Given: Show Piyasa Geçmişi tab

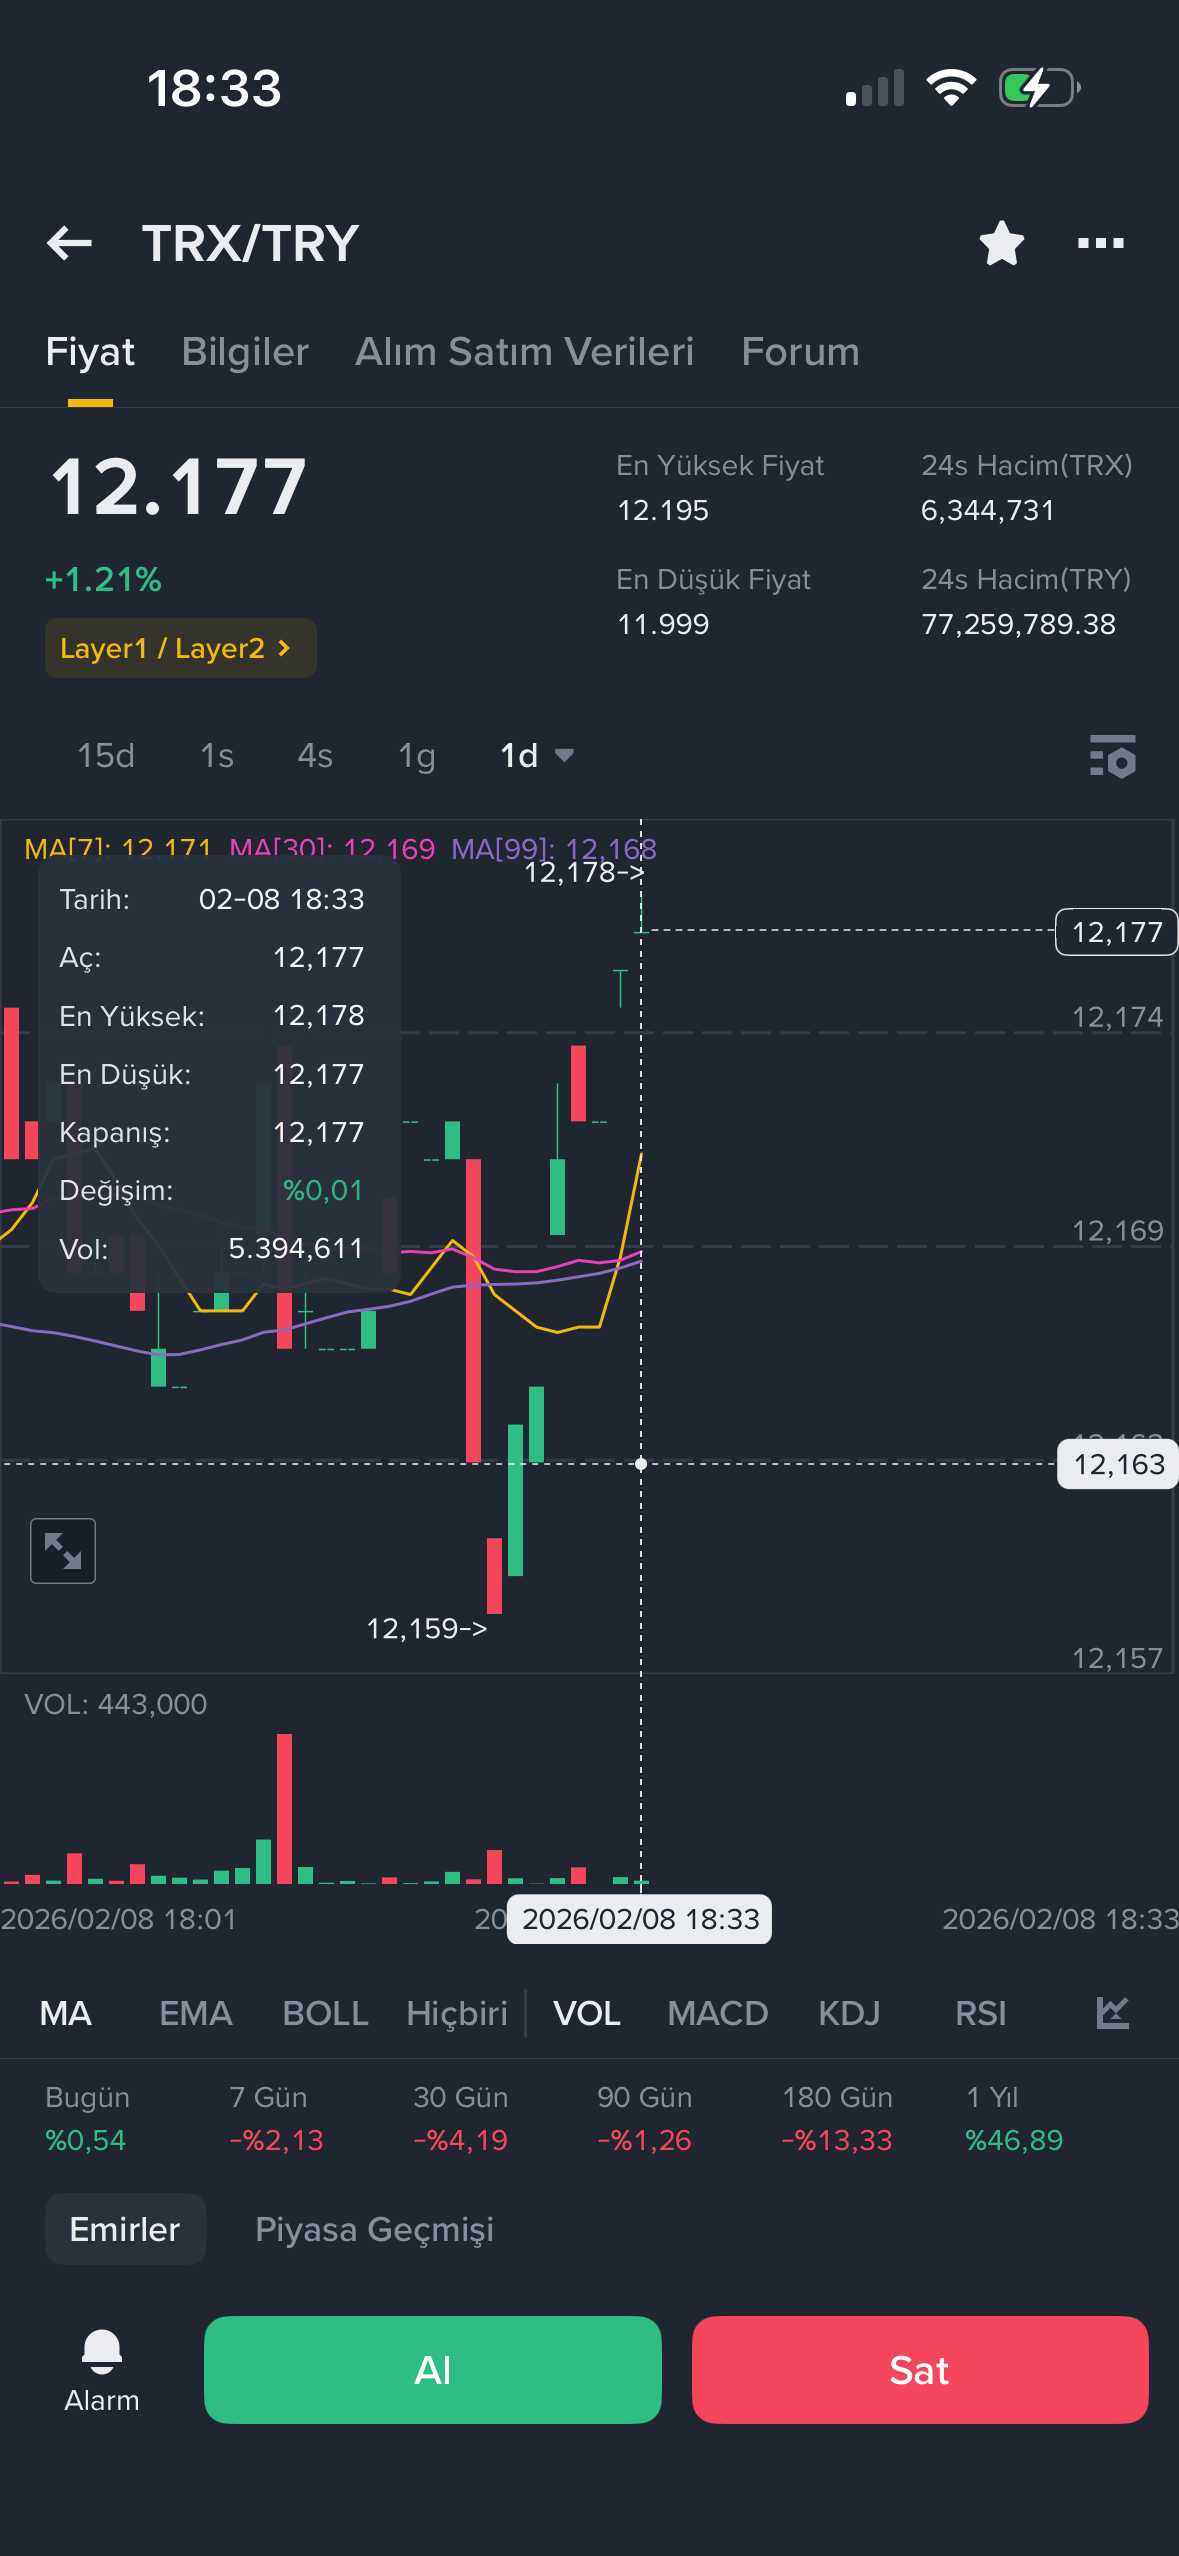Looking at the screenshot, I should (375, 2229).
